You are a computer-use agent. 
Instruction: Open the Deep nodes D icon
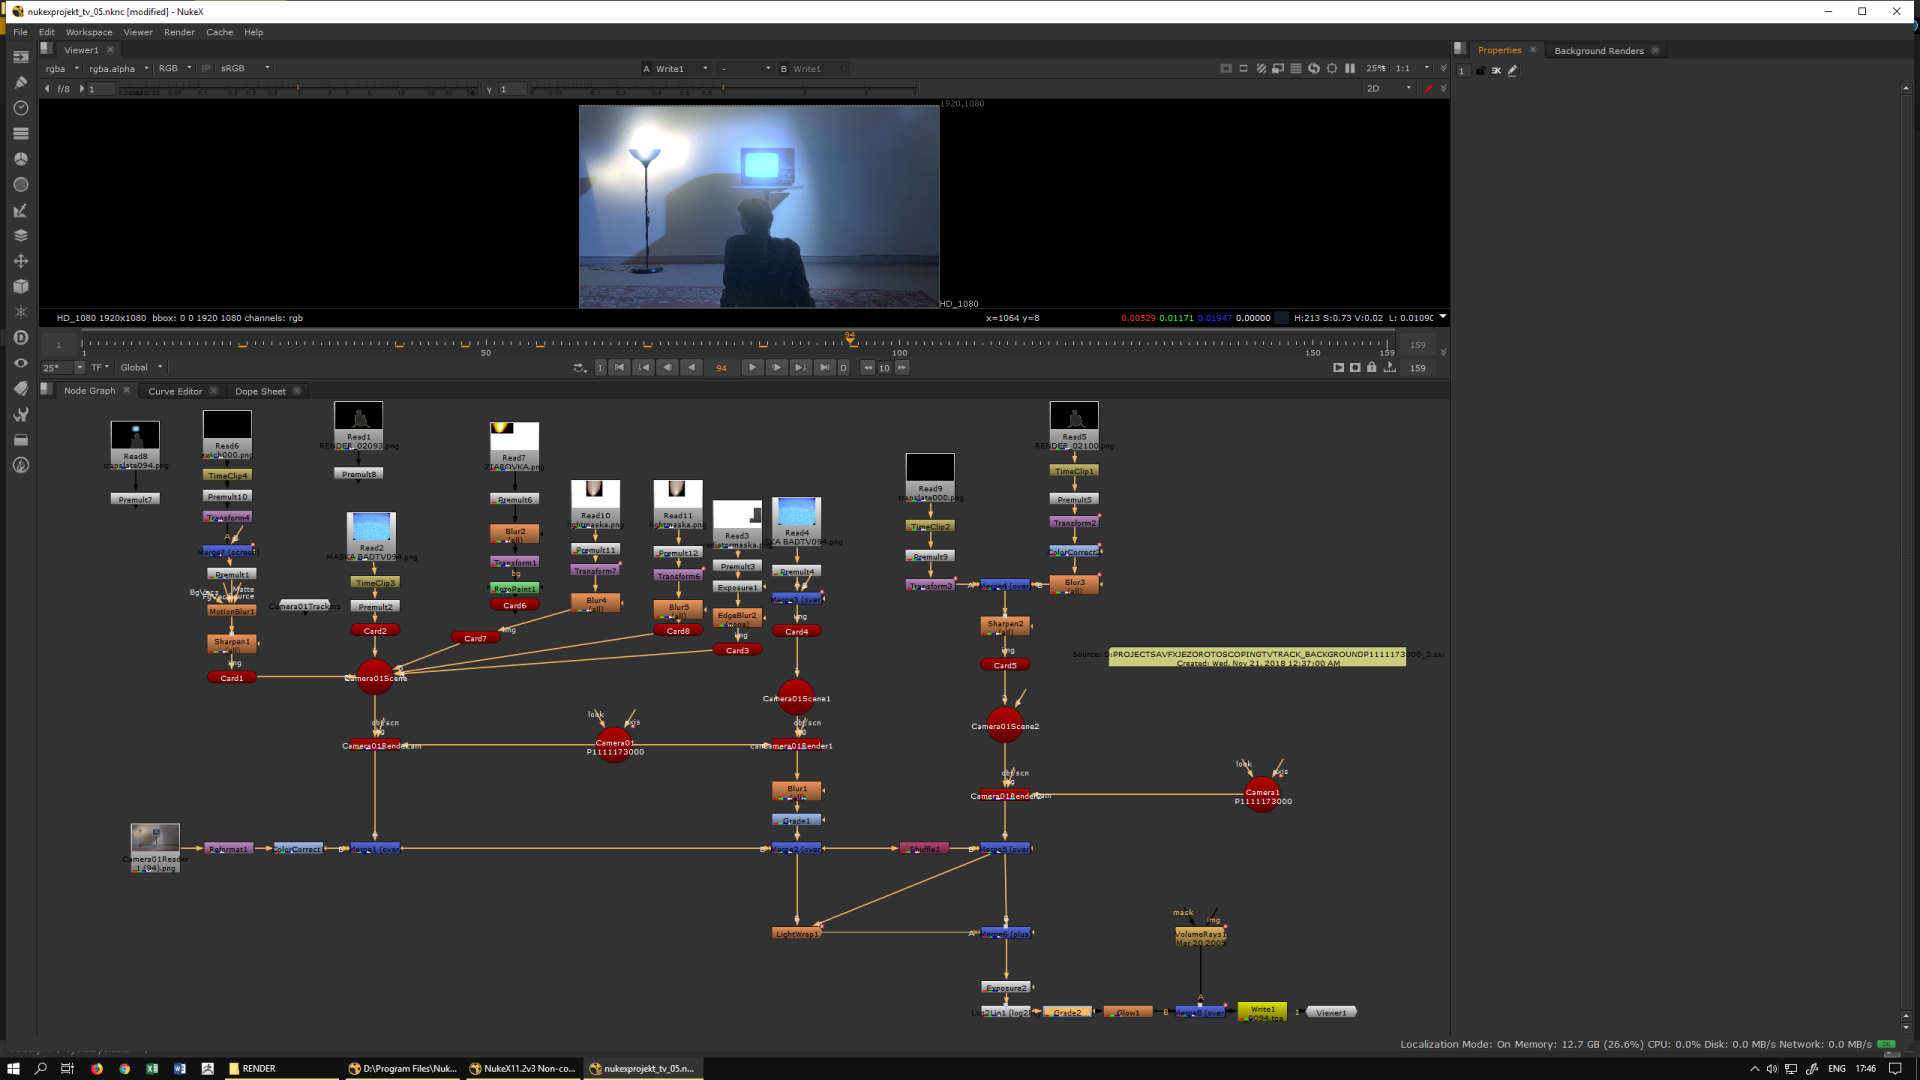[x=20, y=338]
